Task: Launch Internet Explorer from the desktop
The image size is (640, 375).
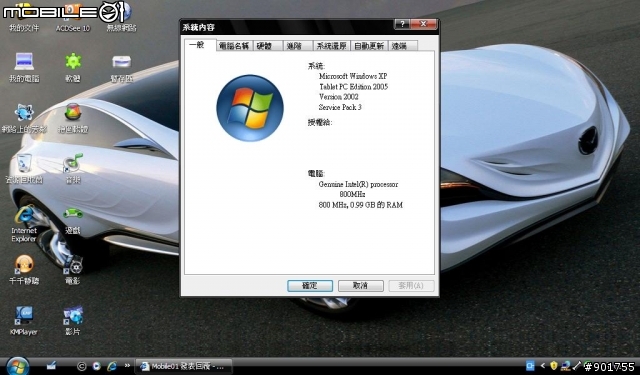Action: coord(24,224)
